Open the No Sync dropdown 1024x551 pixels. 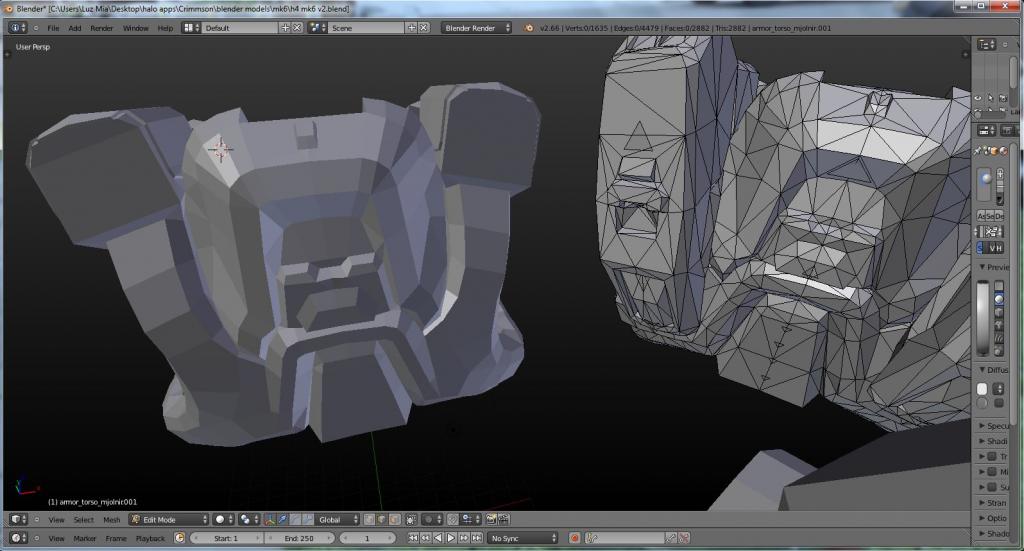[523, 538]
